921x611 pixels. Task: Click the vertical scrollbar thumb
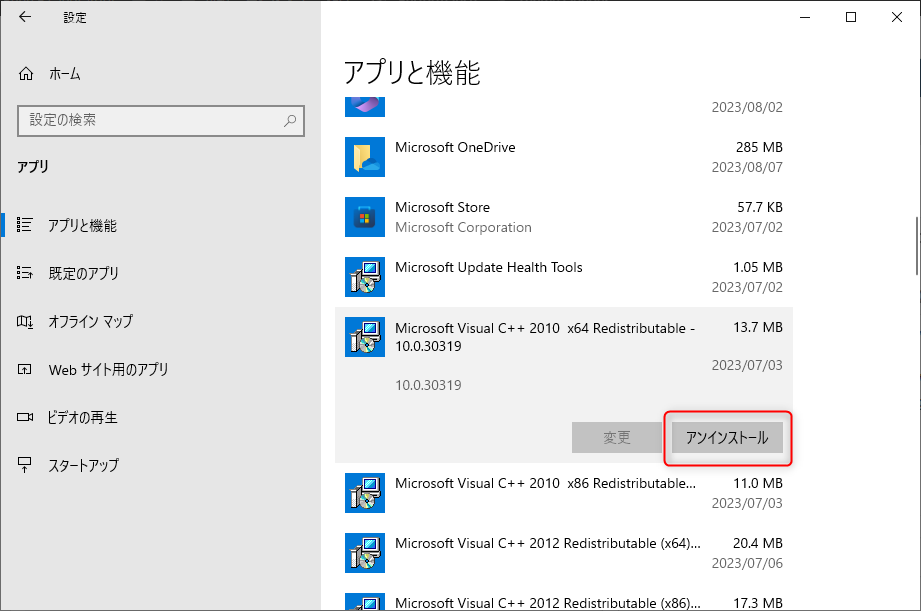pyautogui.click(x=916, y=246)
